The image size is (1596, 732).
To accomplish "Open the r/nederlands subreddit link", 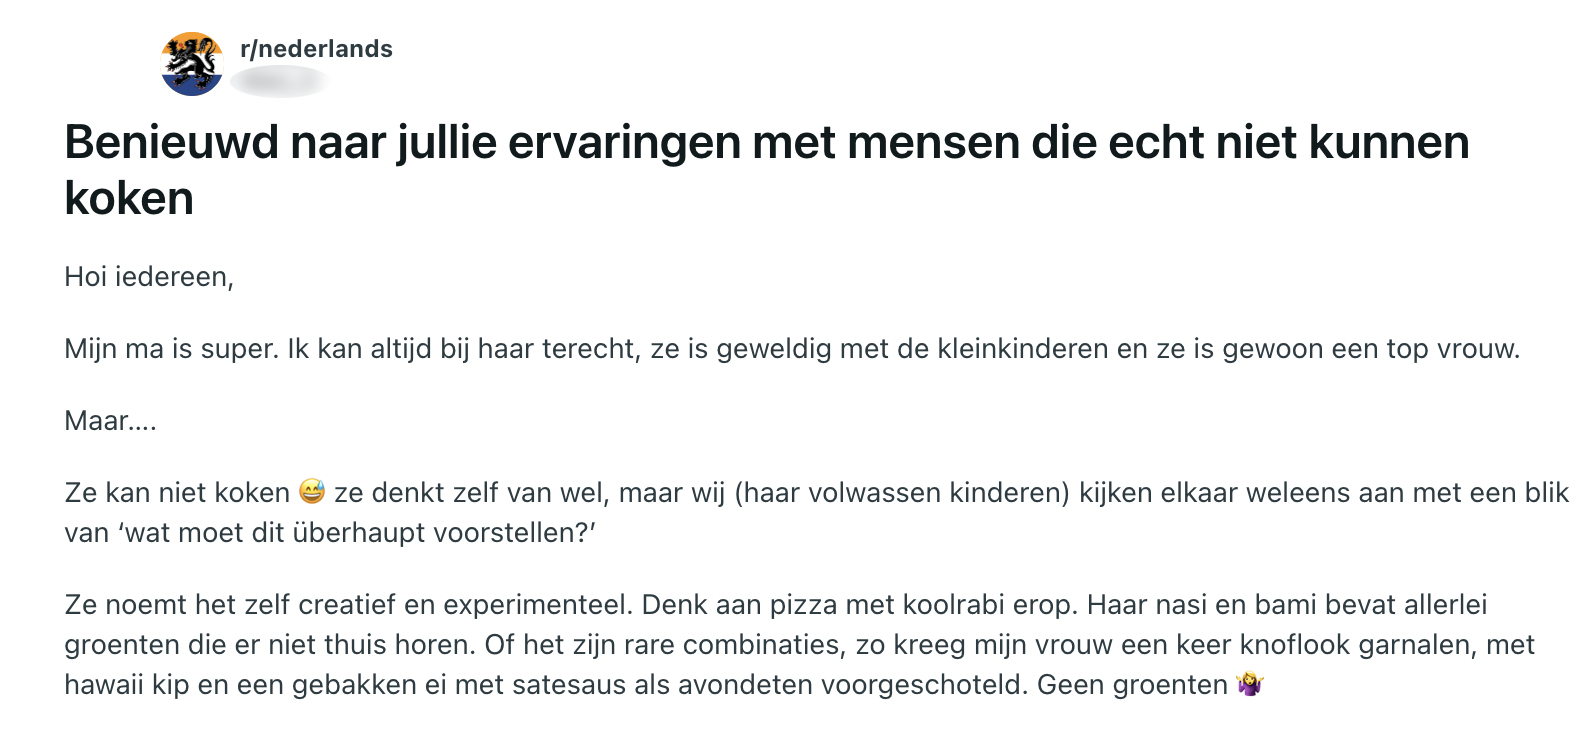I will (x=316, y=49).
